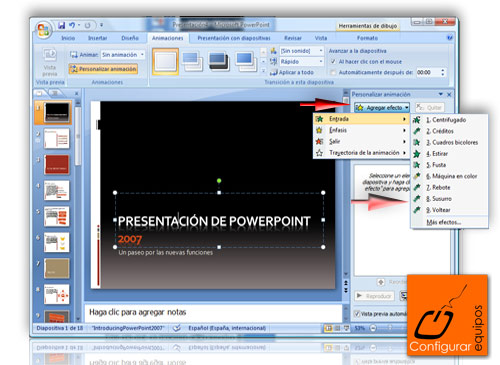Toggle Al hacer clic con el mouse
This screenshot has height=365, width=500.
(333, 62)
